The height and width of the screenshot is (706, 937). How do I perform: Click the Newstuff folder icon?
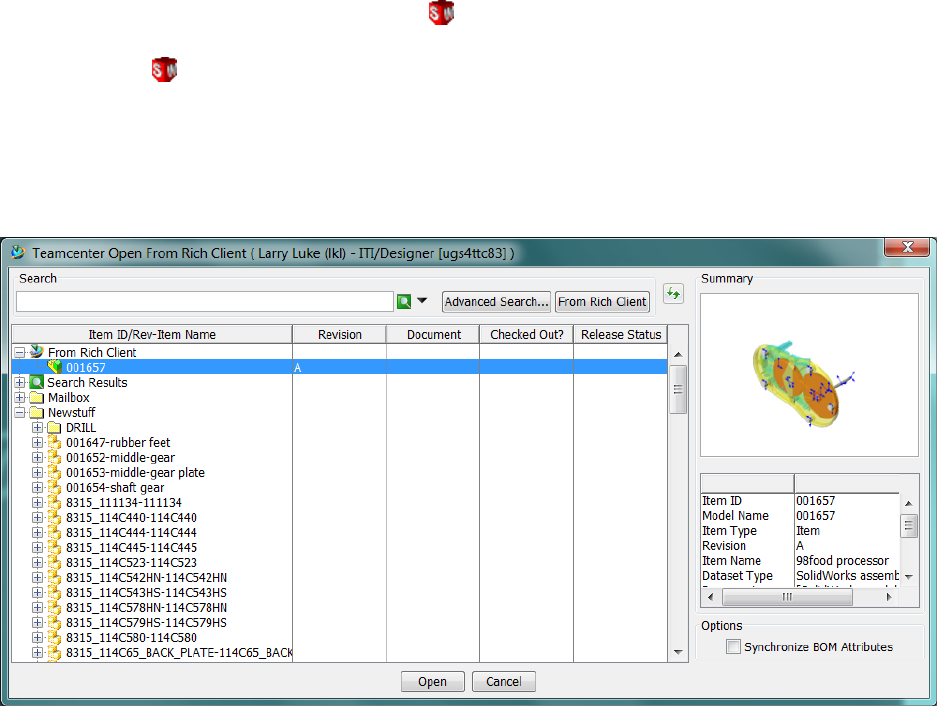[37, 412]
